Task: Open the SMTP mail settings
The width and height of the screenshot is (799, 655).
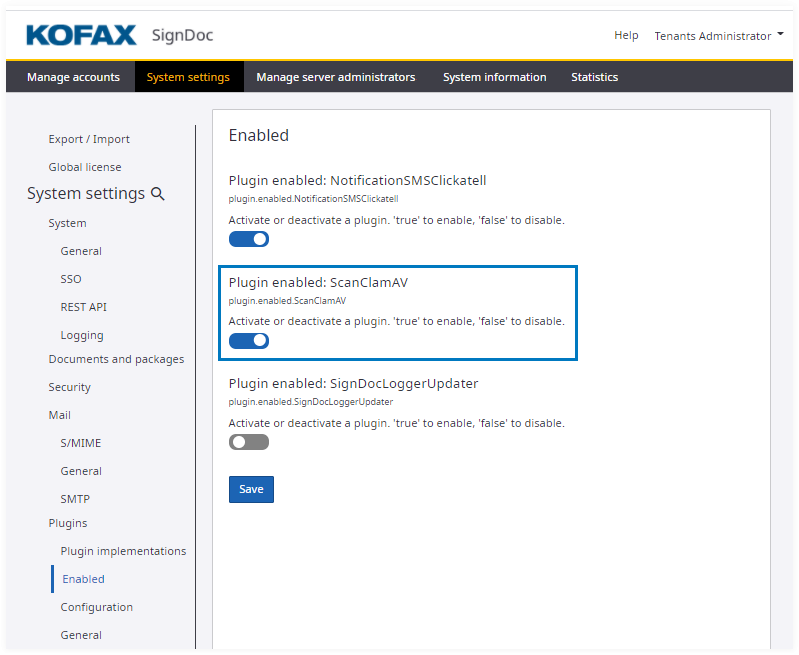Action: pyautogui.click(x=75, y=499)
